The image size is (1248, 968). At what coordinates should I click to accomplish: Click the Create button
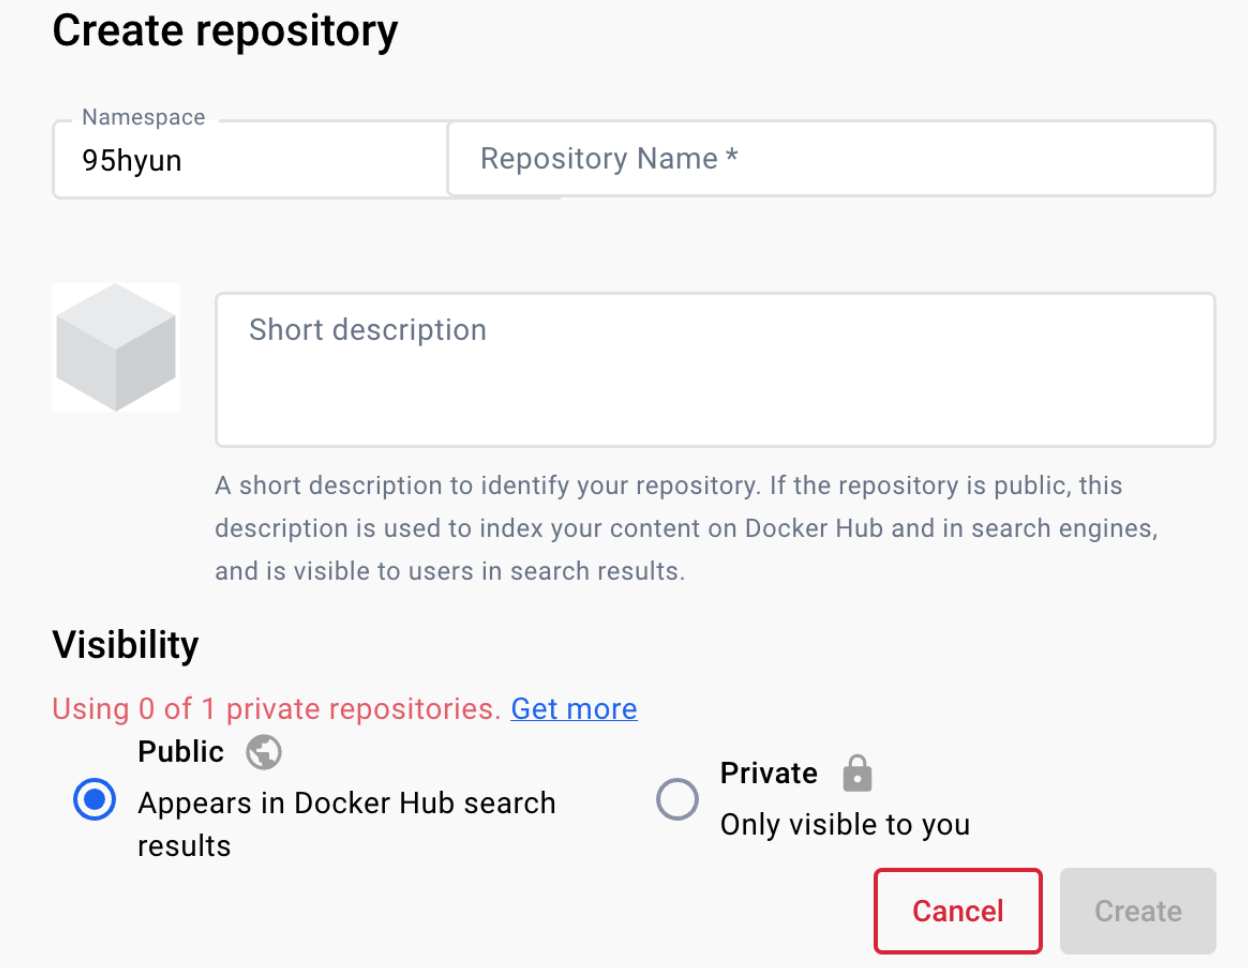click(1138, 911)
